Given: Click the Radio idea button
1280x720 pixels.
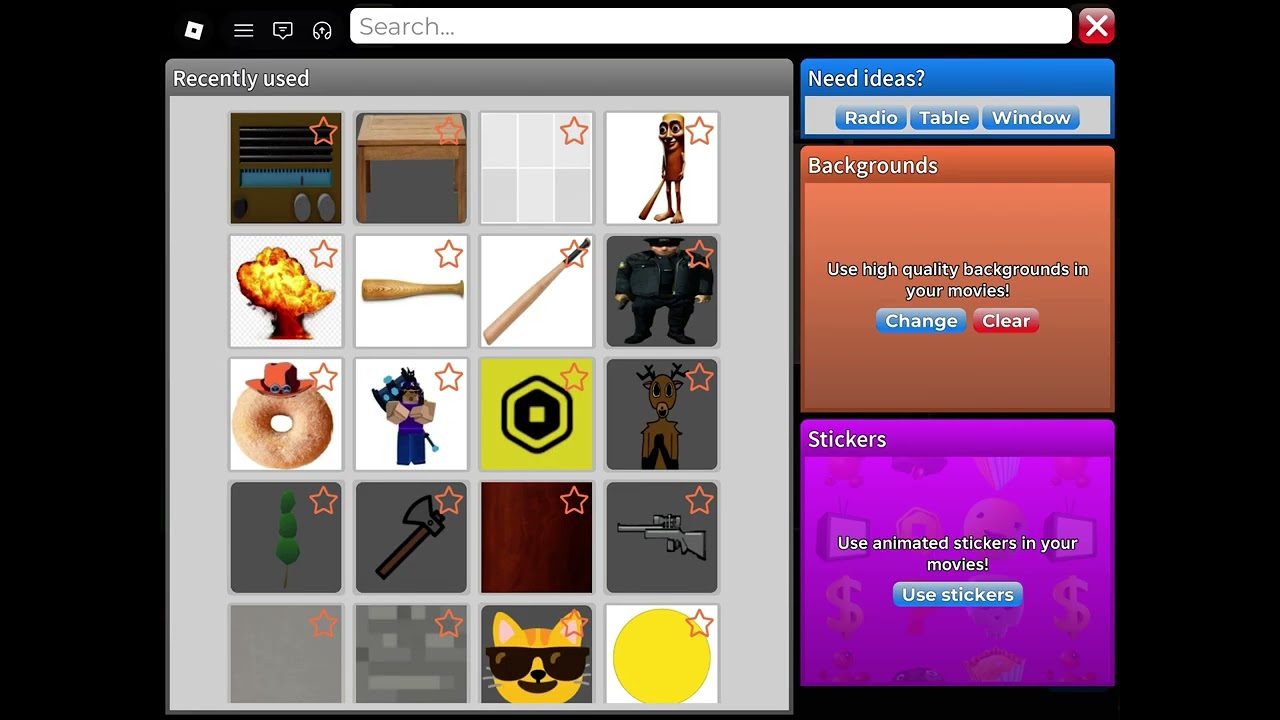Looking at the screenshot, I should (x=871, y=118).
